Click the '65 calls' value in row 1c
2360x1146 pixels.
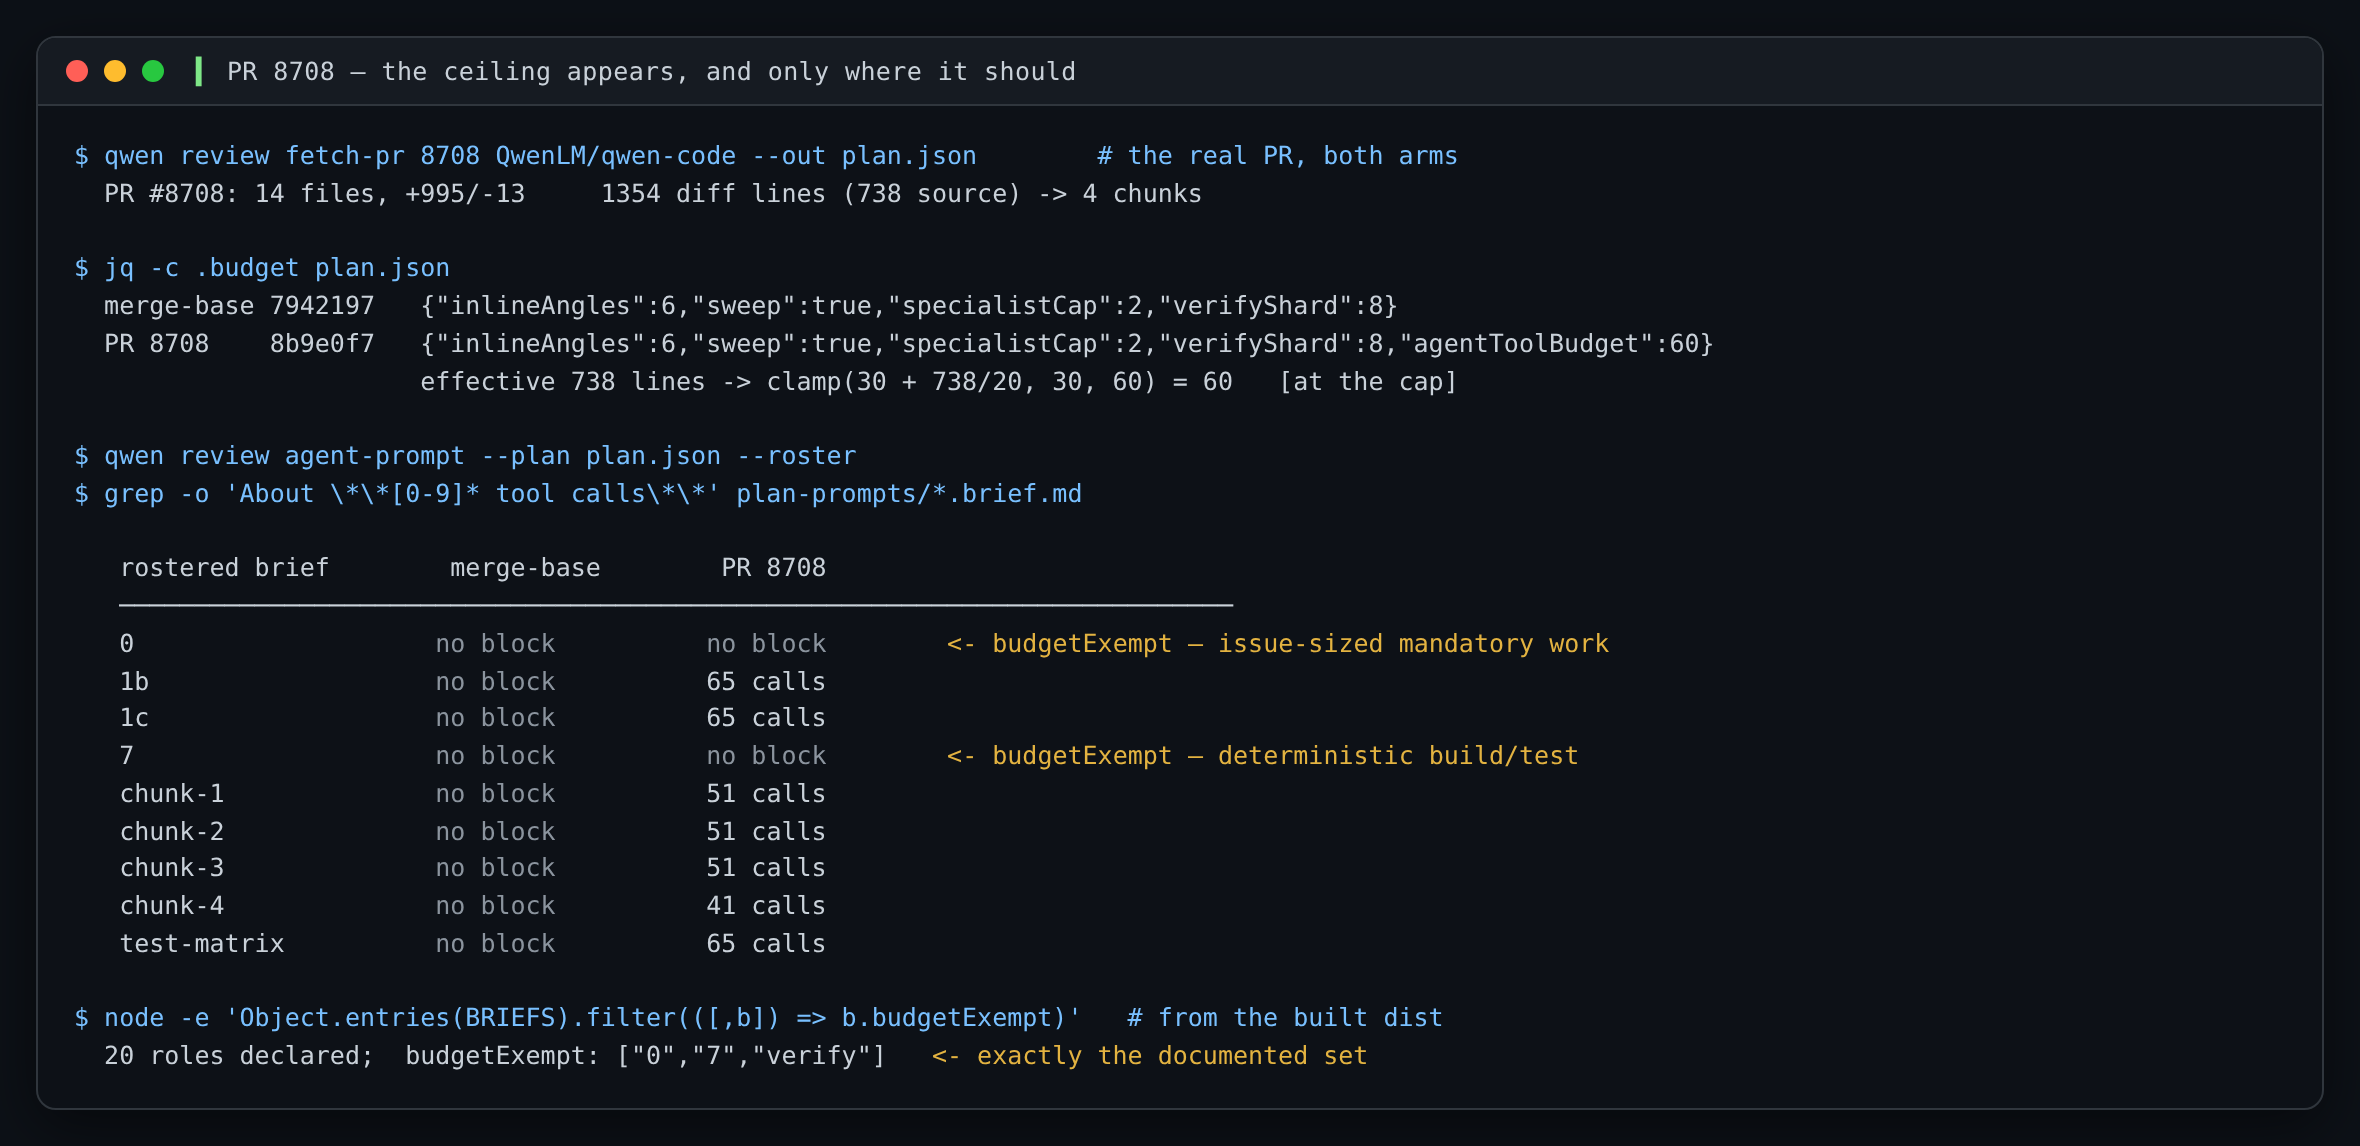tap(766, 718)
